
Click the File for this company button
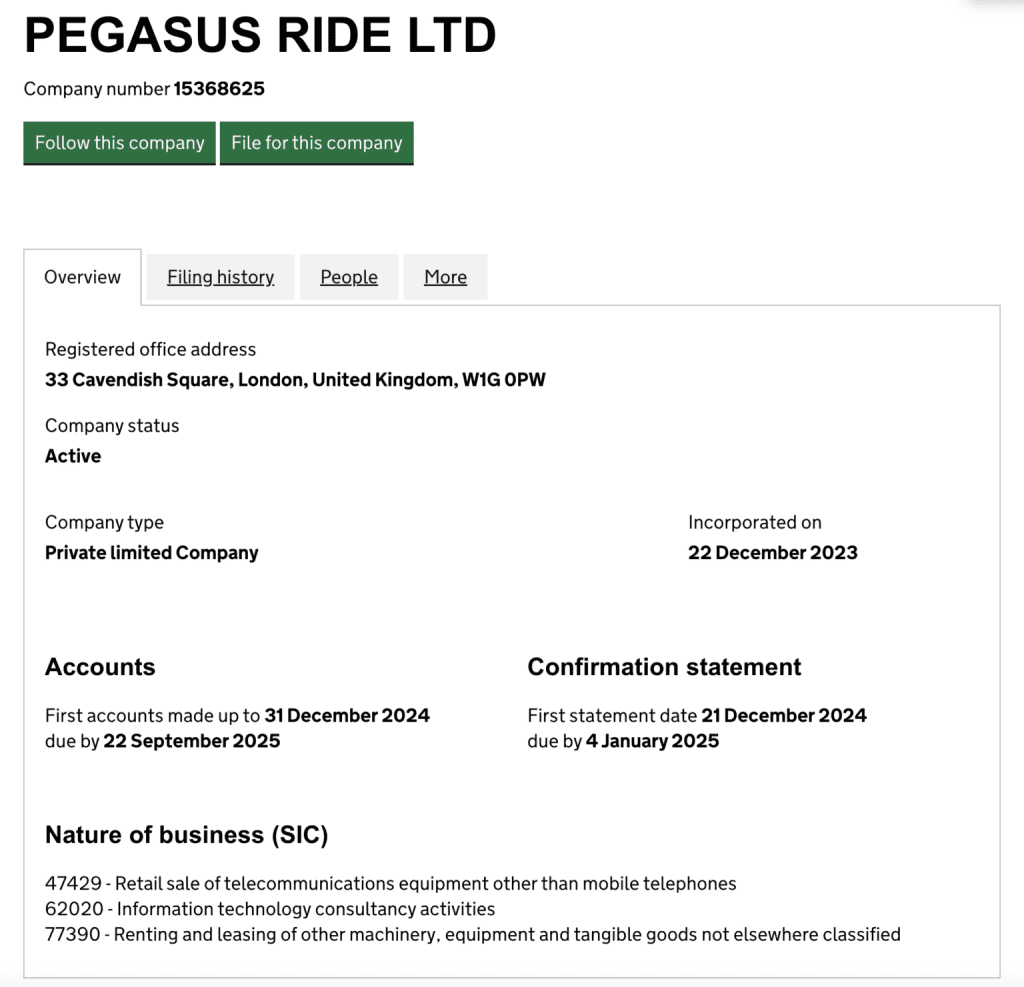(316, 142)
